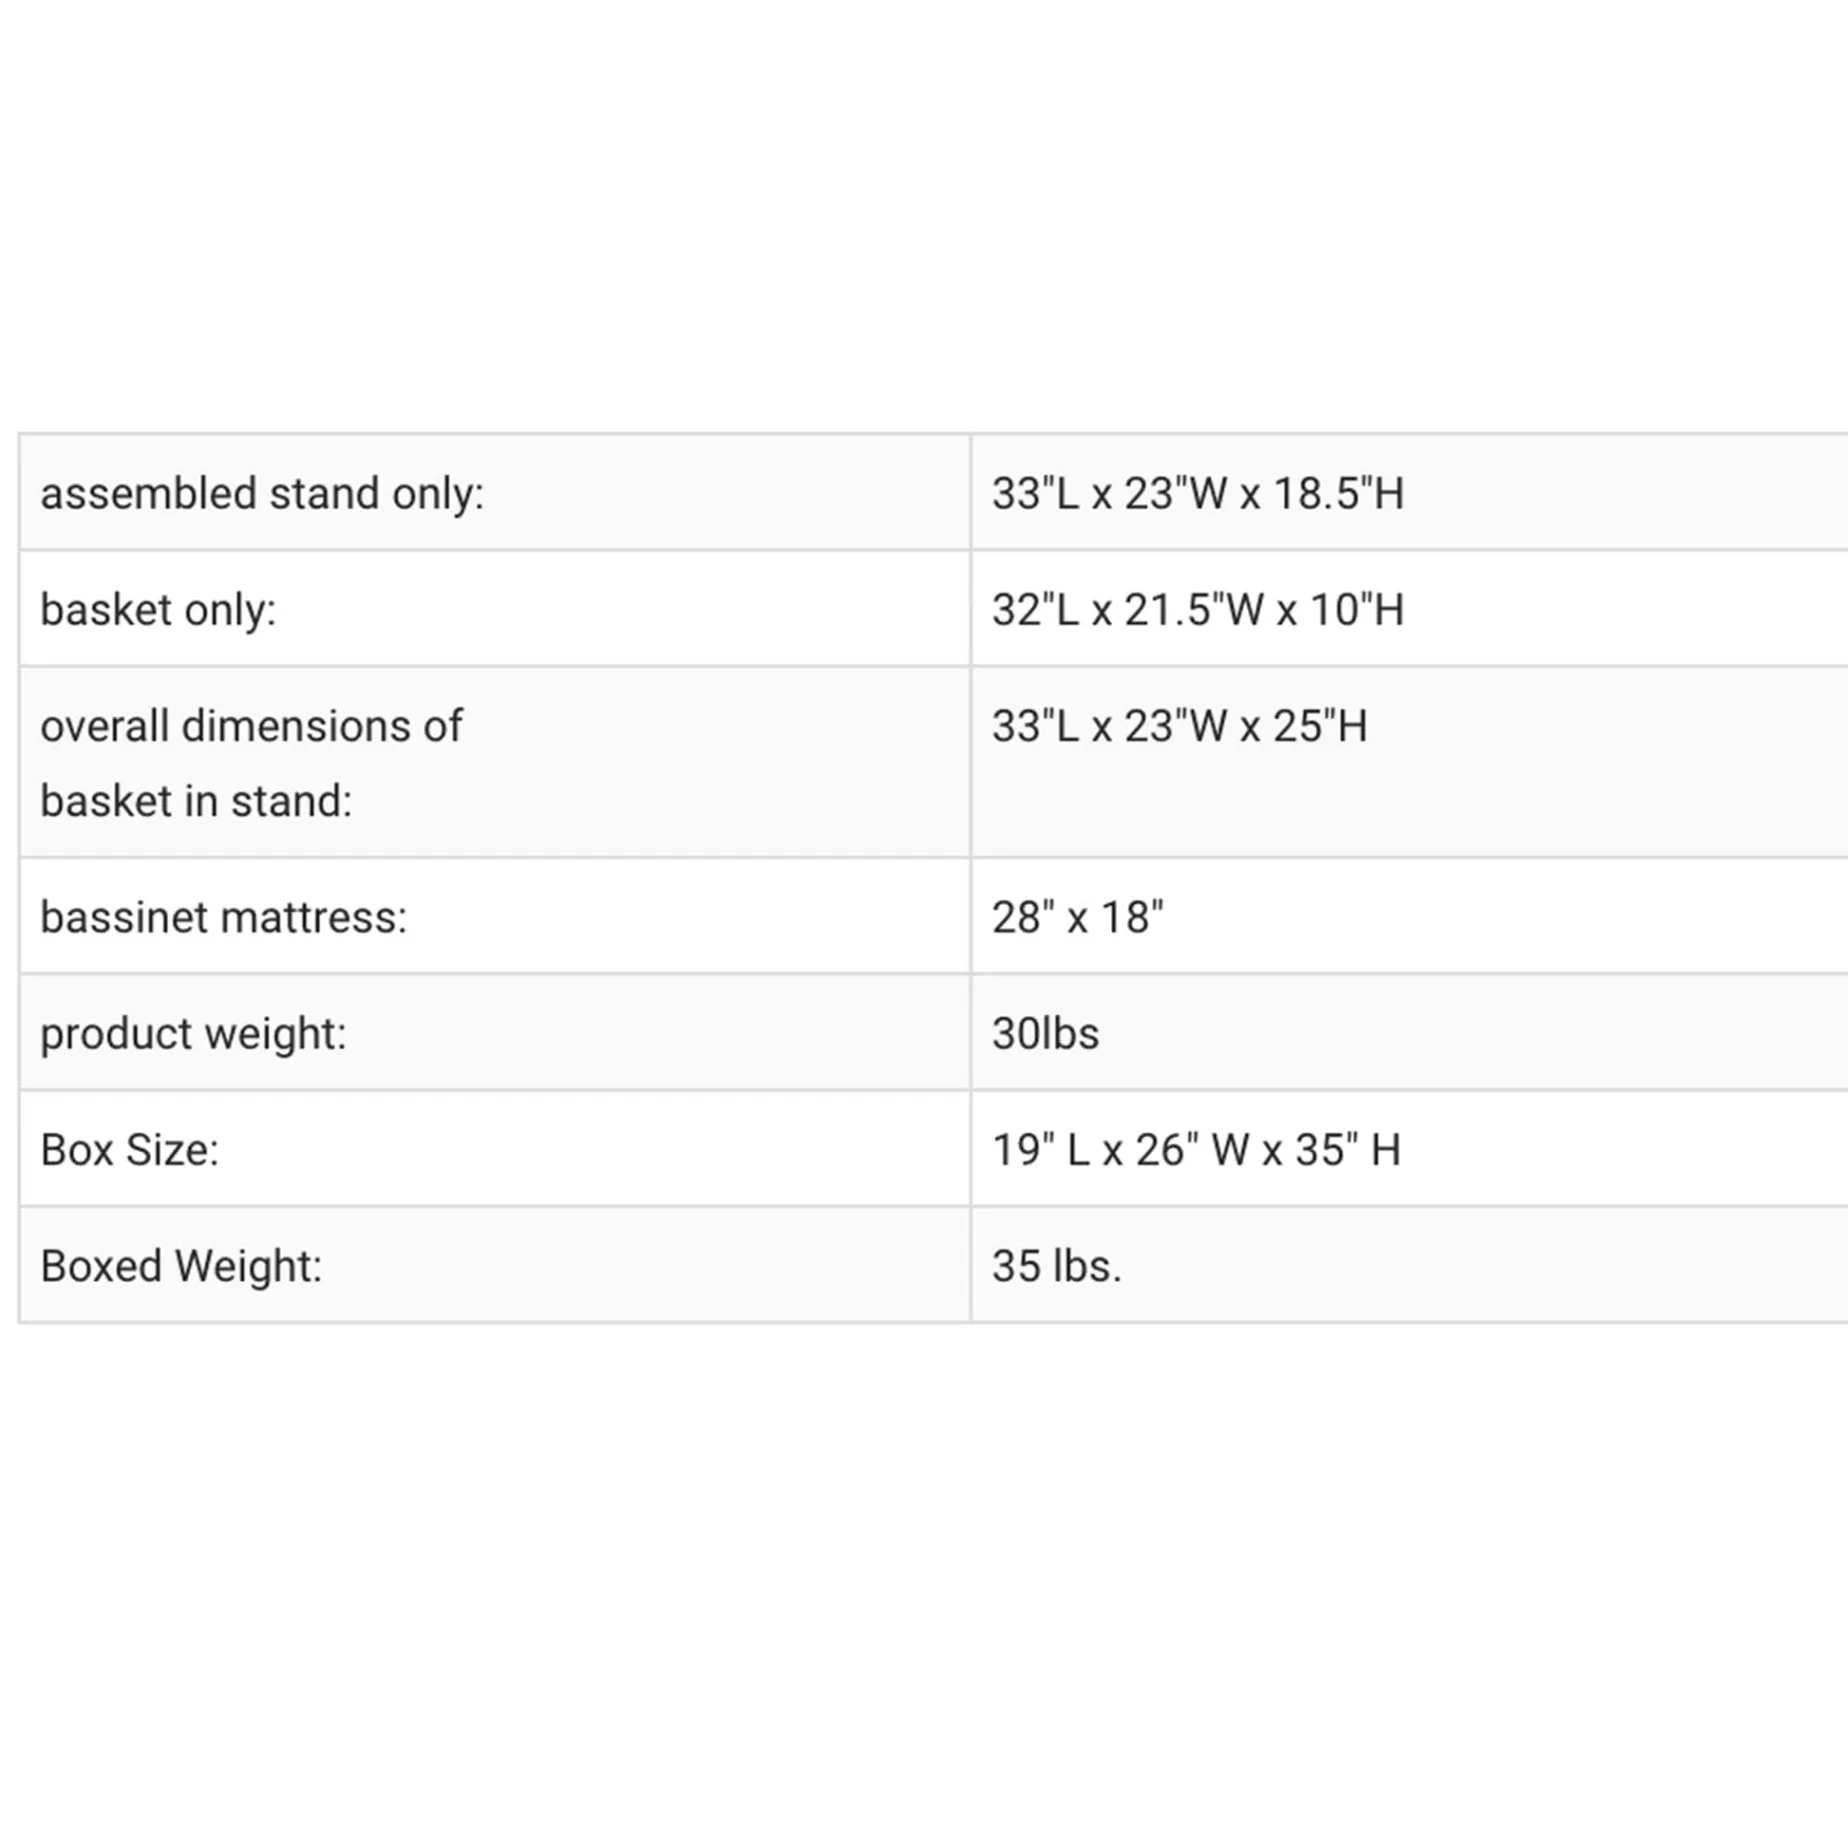
Task: Select the 33"L x 23"W x 25"H value
Action: click(1179, 726)
